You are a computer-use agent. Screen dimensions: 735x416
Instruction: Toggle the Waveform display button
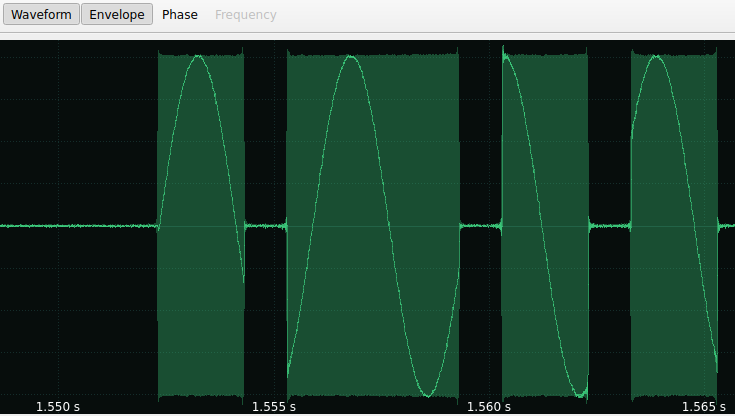tap(41, 15)
